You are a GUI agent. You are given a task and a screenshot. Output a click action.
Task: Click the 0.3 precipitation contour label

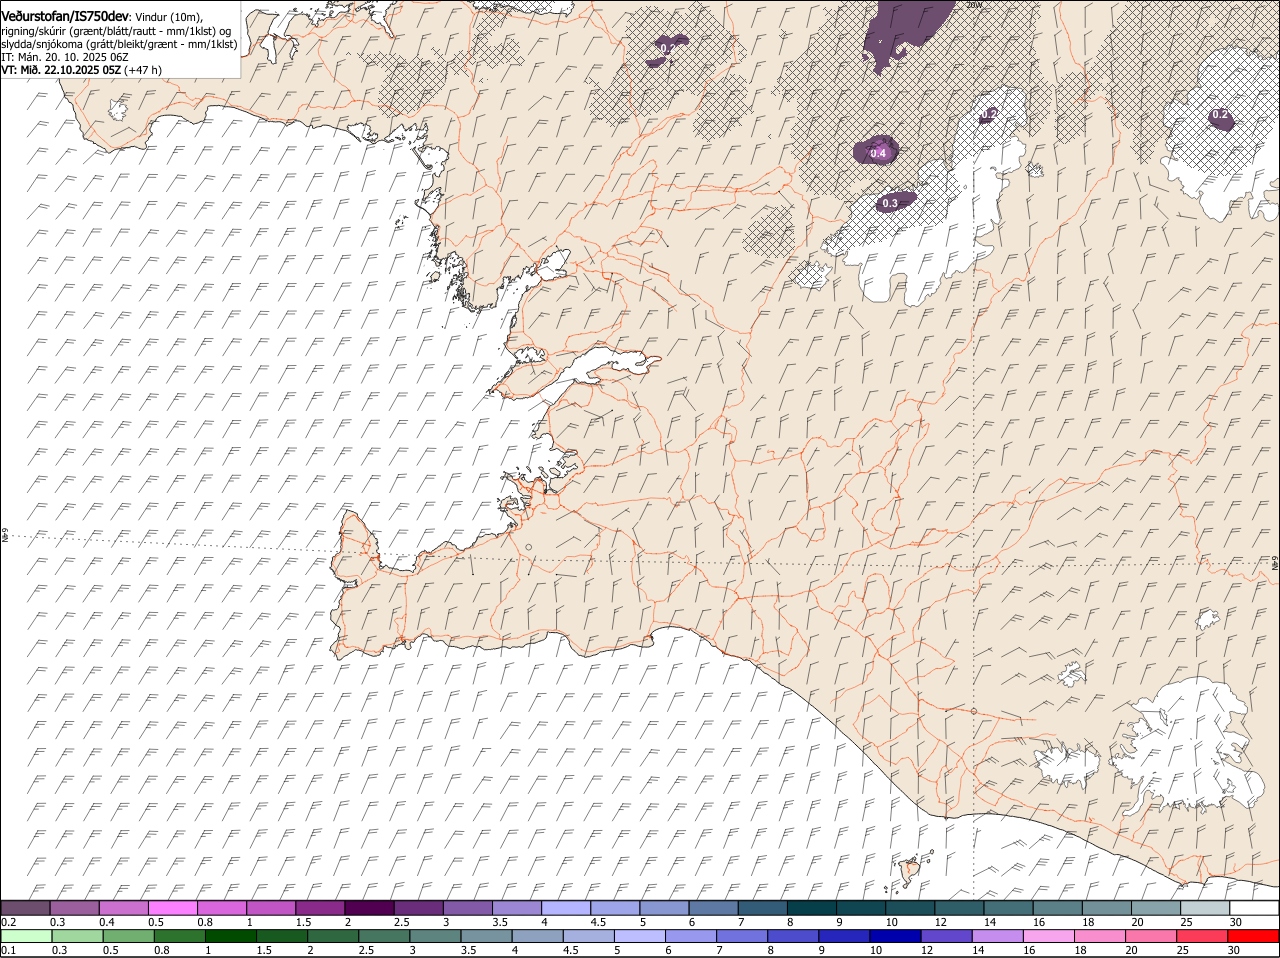point(890,203)
